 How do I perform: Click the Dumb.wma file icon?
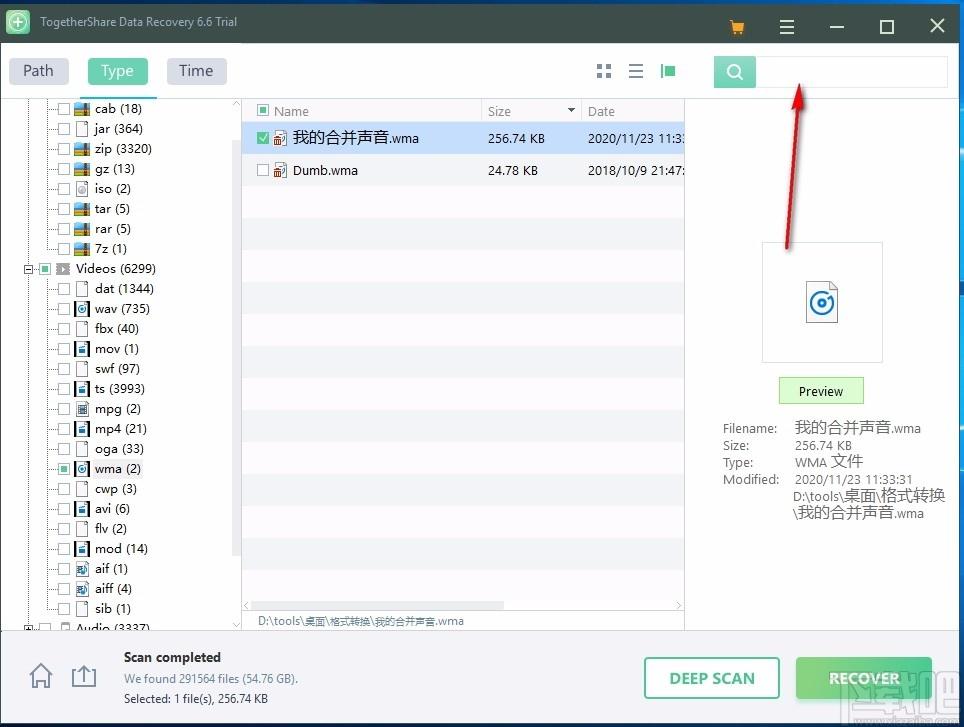pyautogui.click(x=280, y=170)
